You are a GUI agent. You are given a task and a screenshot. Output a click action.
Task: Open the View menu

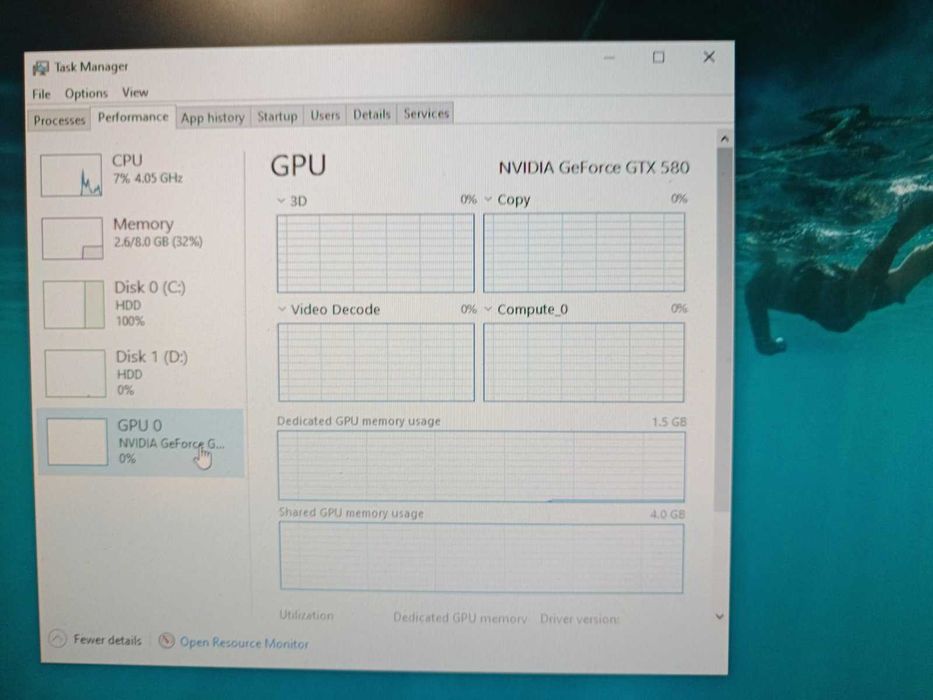pyautogui.click(x=135, y=92)
